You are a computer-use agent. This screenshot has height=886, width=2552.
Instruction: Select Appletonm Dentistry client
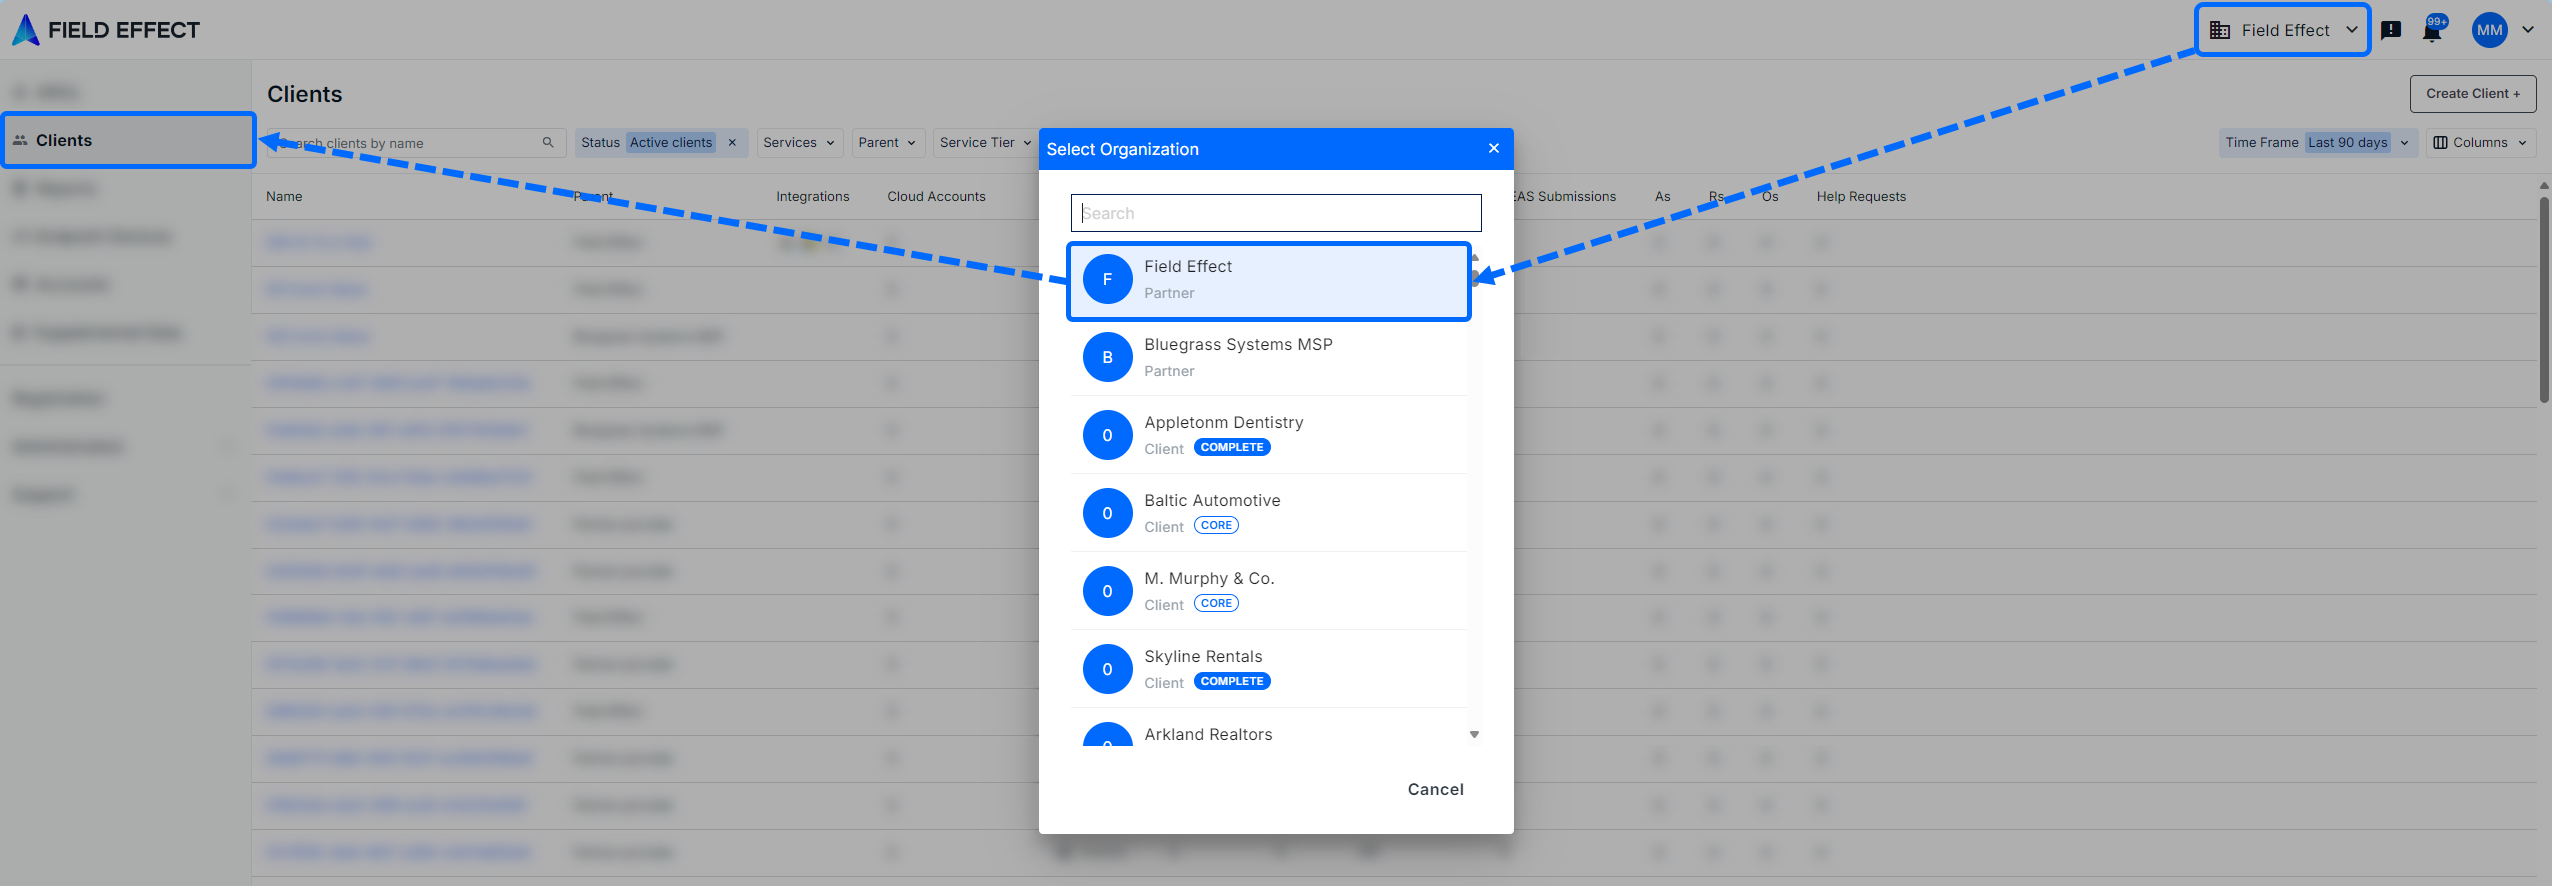tap(1269, 435)
